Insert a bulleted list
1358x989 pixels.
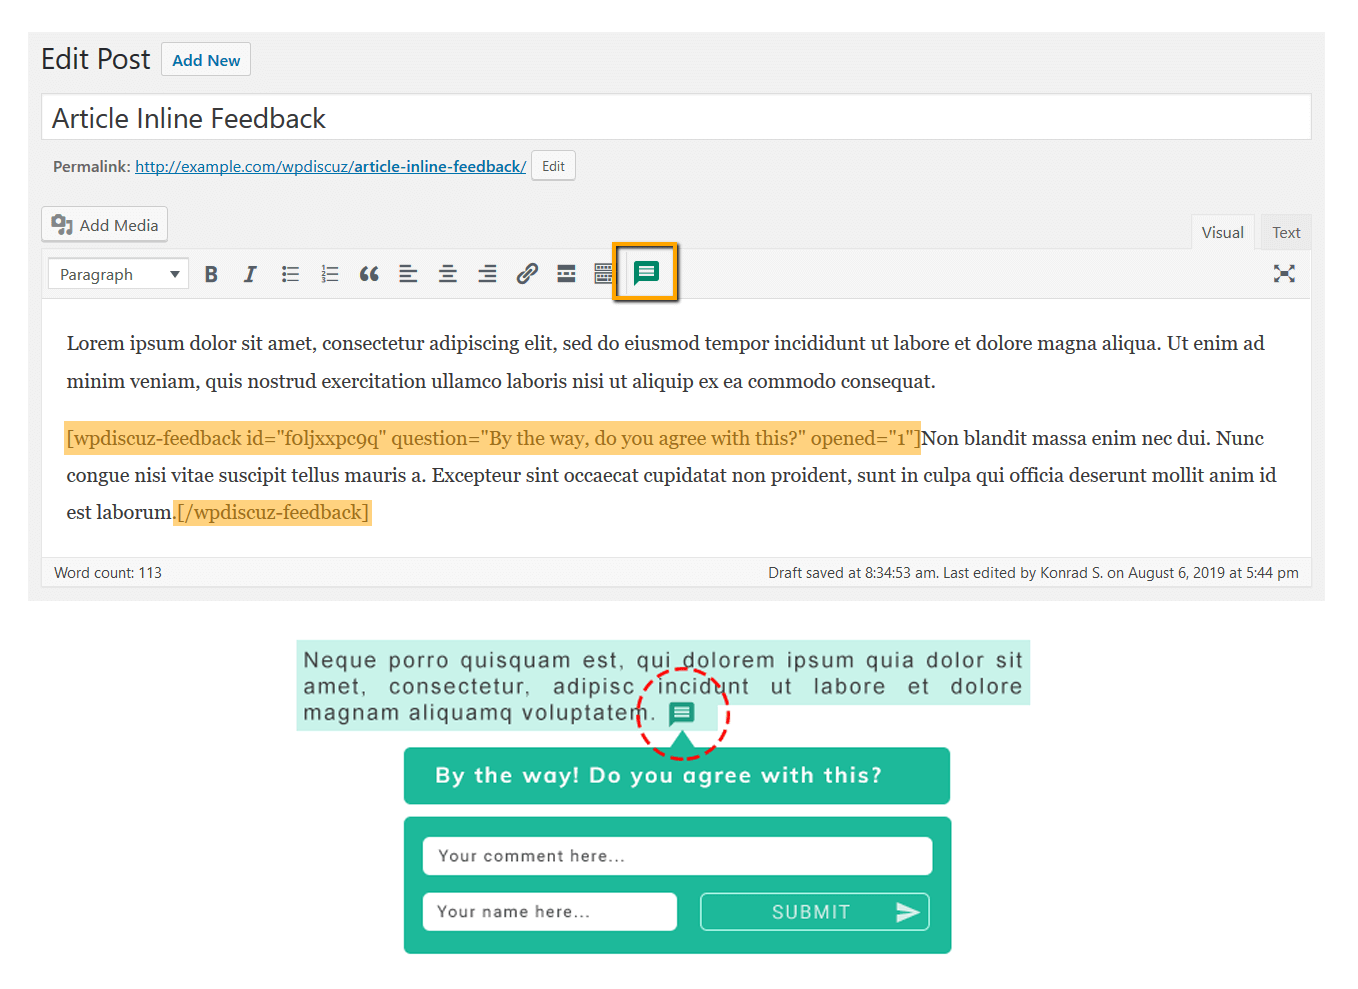pos(290,274)
